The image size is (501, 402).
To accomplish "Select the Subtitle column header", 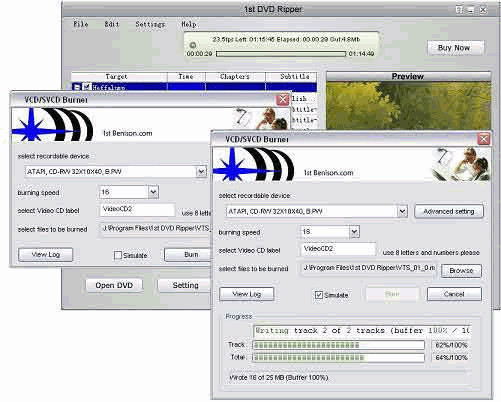I will coord(291,77).
